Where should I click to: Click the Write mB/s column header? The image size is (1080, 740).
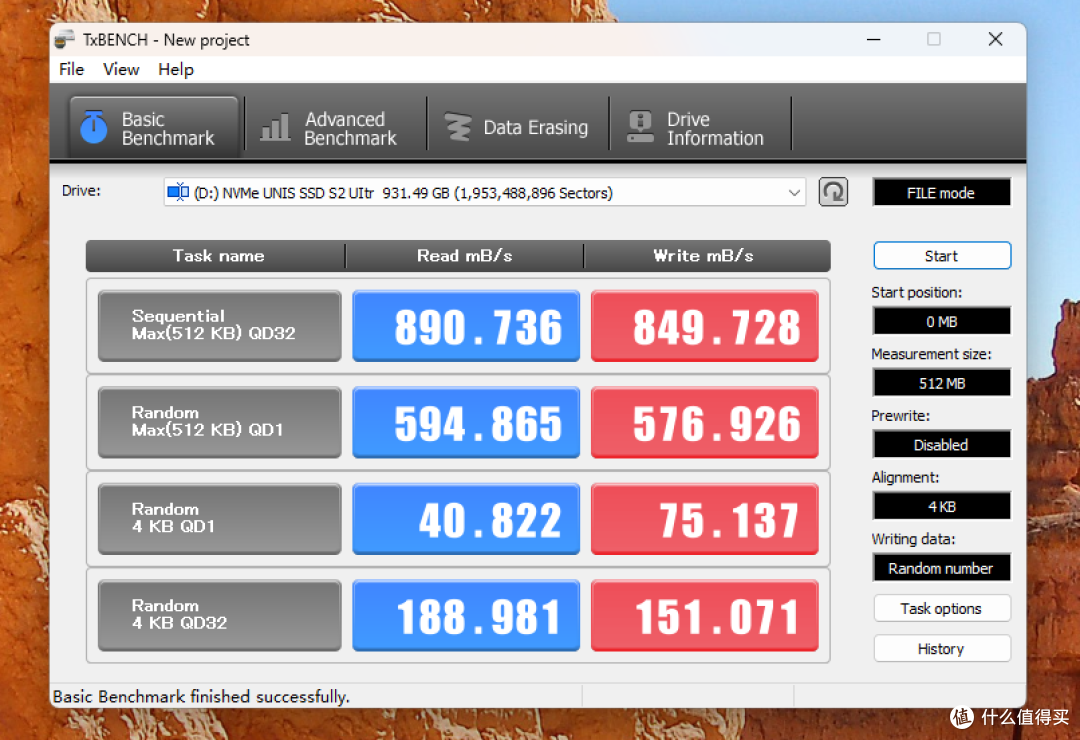pyautogui.click(x=706, y=256)
